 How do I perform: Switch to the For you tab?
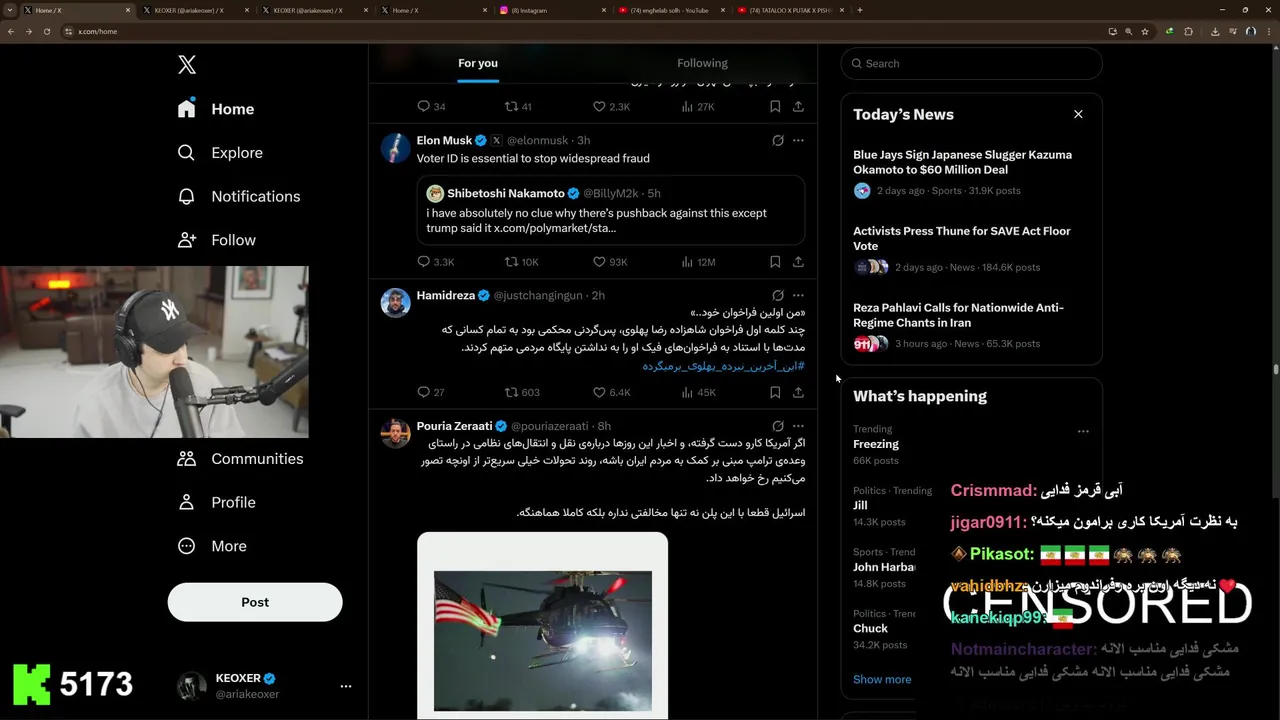point(478,63)
